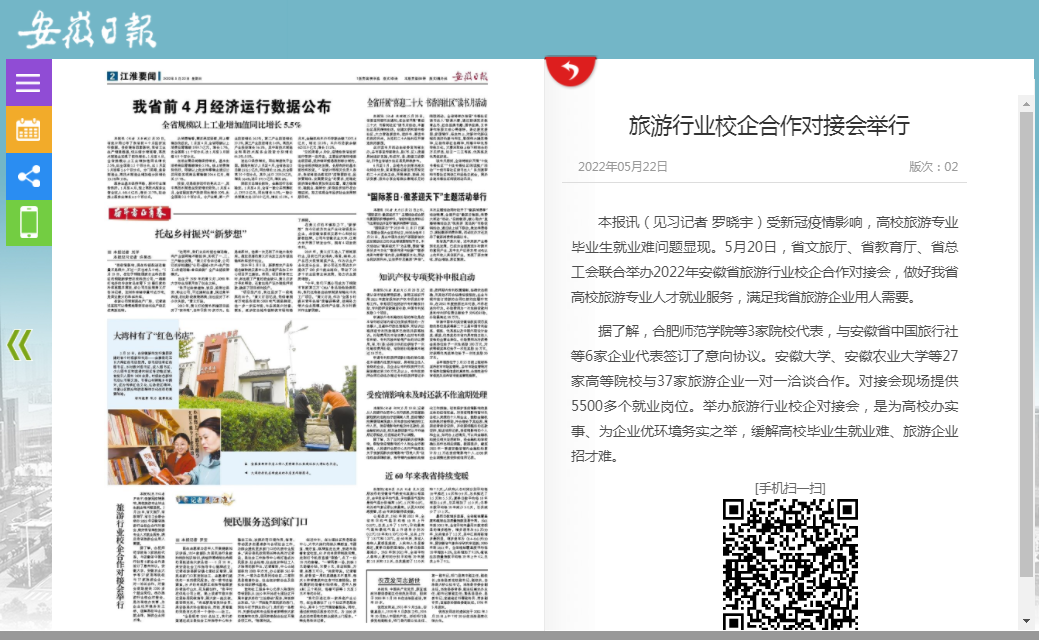Click the red back arrow button
Image resolution: width=1039 pixels, height=640 pixels.
pos(570,71)
